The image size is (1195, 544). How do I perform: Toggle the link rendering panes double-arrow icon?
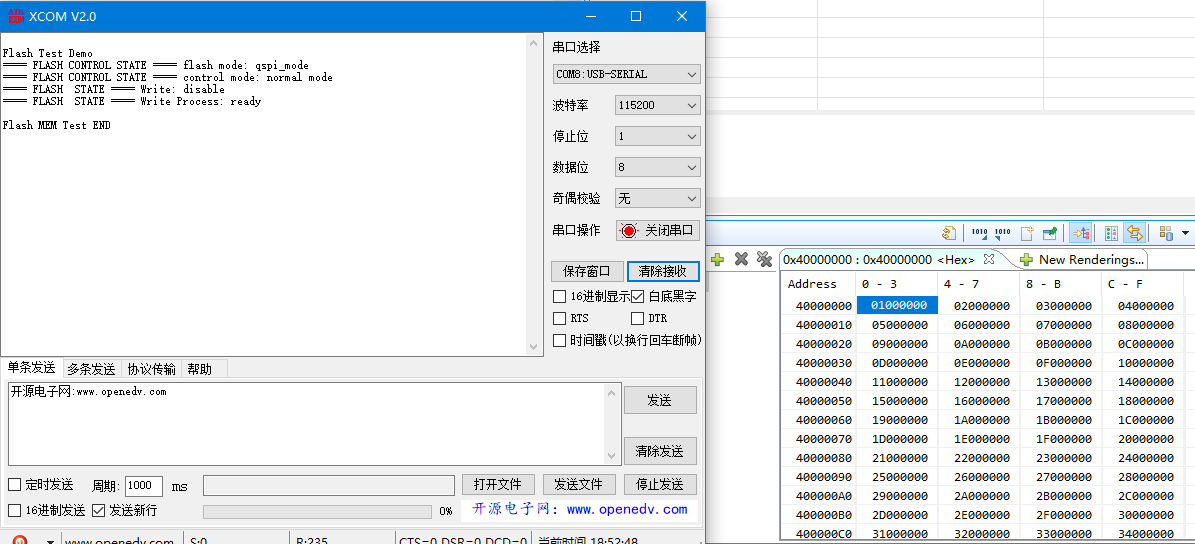coord(1136,233)
